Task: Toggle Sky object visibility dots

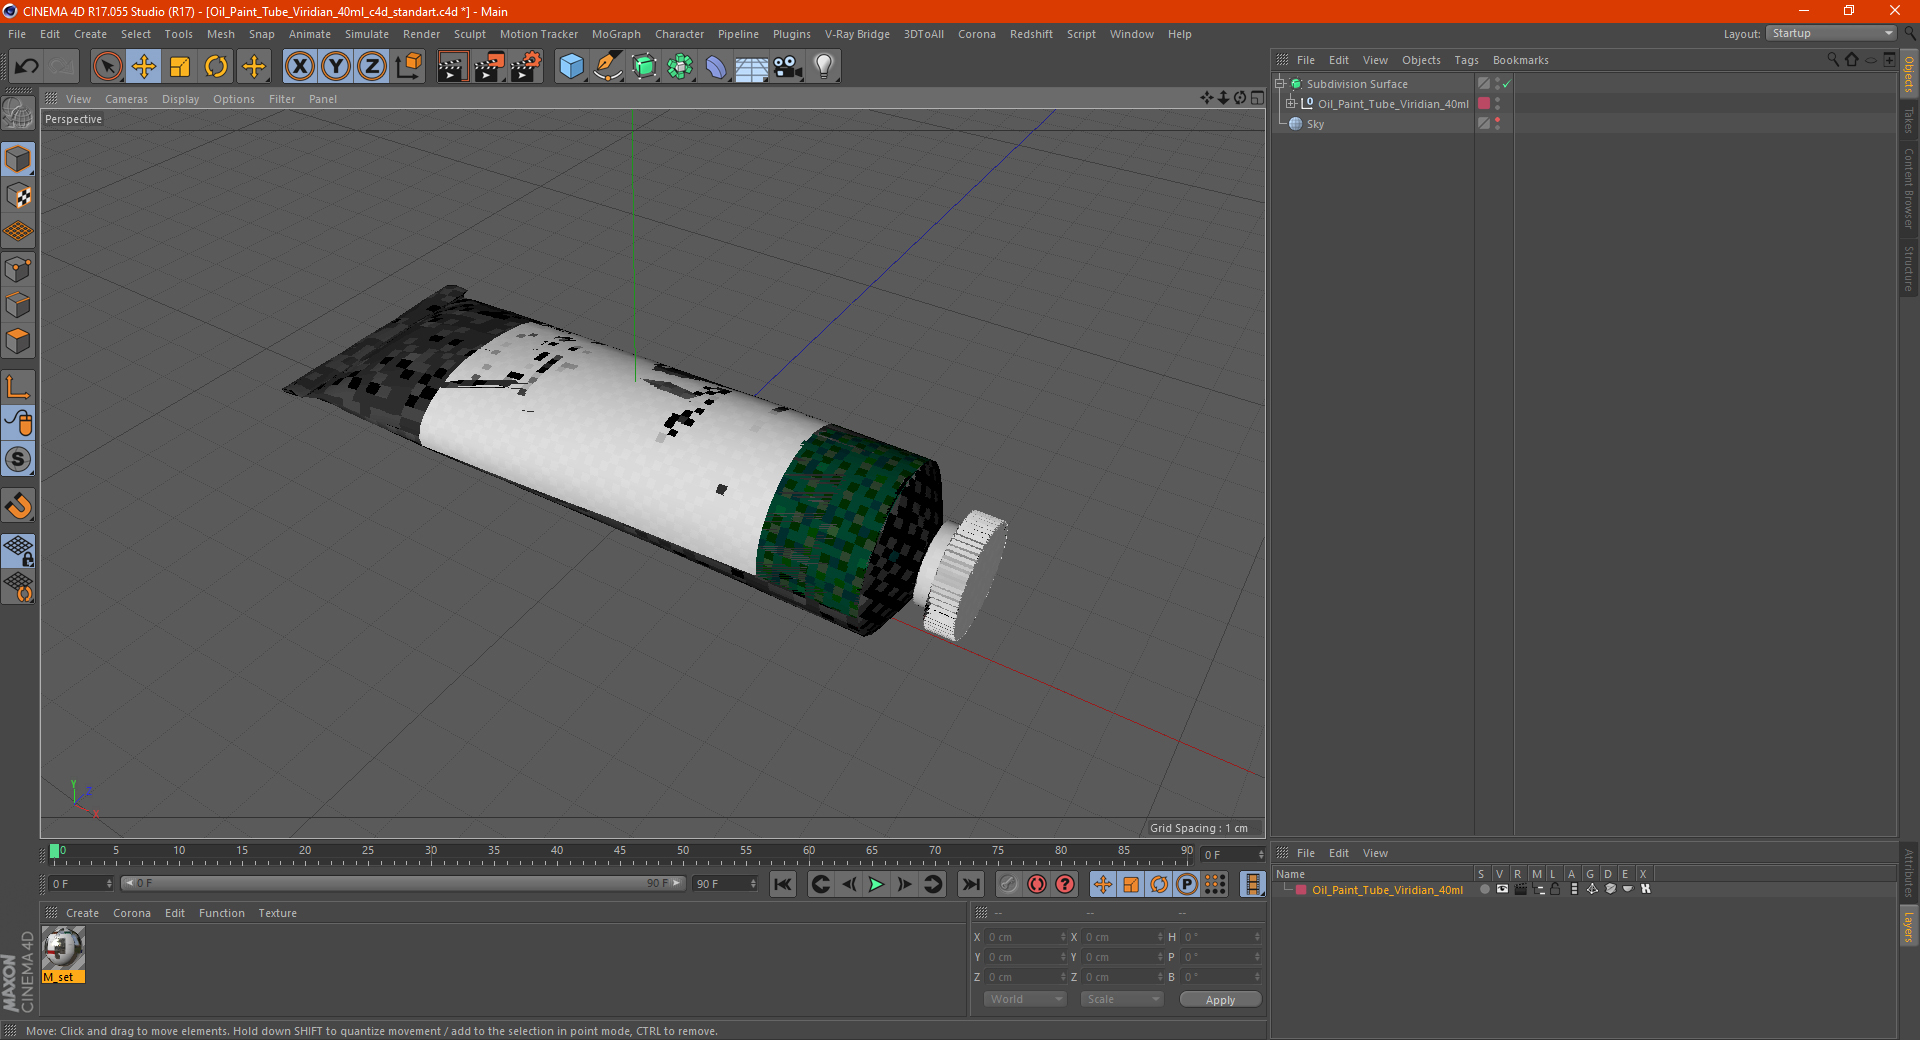Action: [1497, 124]
